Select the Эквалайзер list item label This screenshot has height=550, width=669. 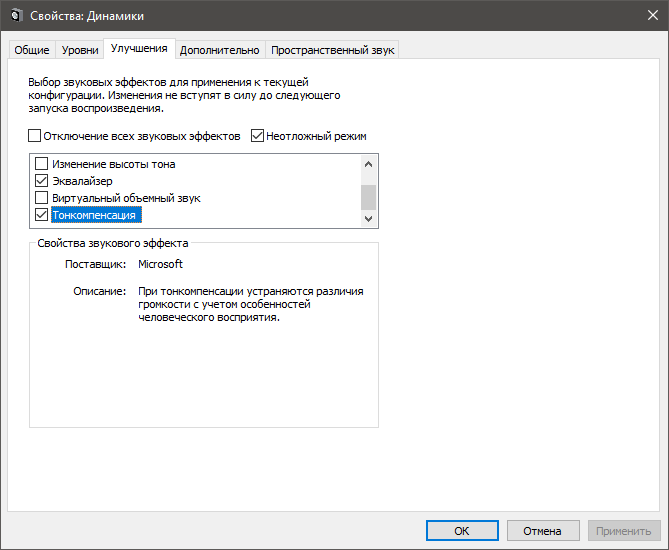tap(82, 181)
